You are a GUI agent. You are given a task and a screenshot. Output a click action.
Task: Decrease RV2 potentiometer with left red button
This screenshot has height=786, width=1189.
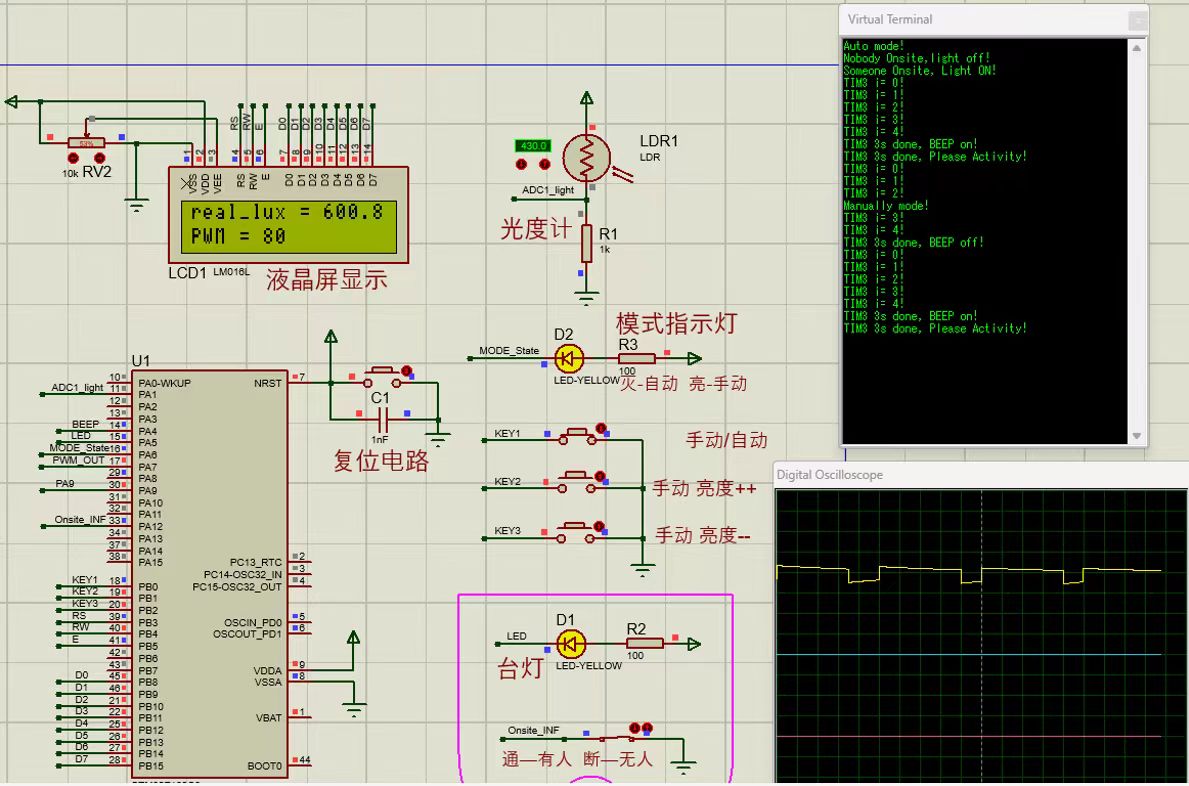[73, 158]
